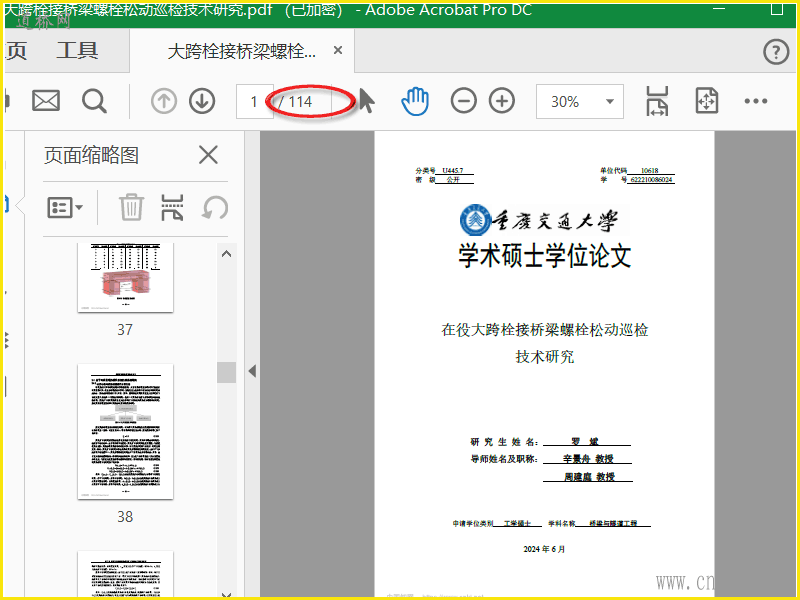The image size is (800, 600).
Task: Click the page label 38
Action: pos(125,517)
